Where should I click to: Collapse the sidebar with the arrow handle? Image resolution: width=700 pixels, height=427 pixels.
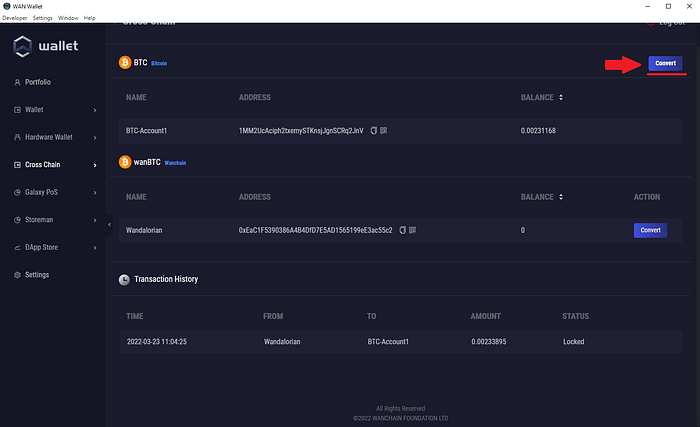click(x=110, y=224)
